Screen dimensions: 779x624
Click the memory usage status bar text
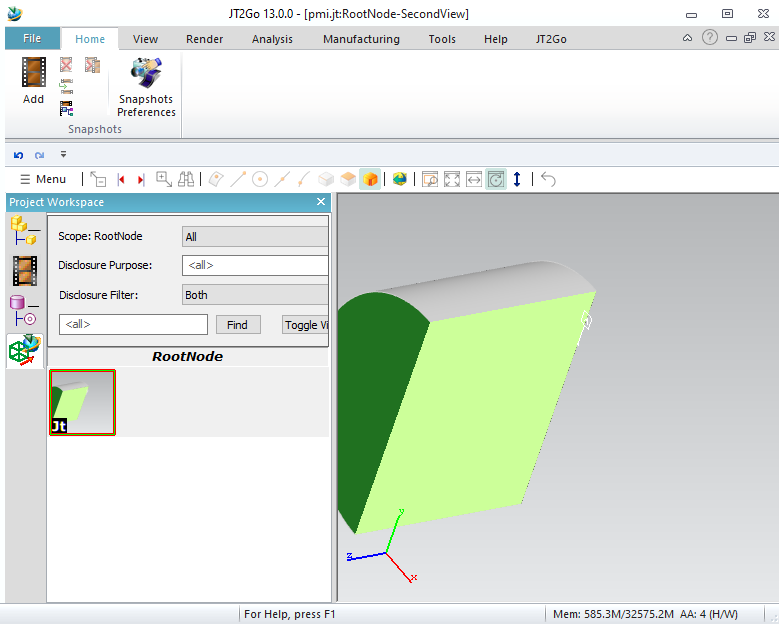pos(613,615)
